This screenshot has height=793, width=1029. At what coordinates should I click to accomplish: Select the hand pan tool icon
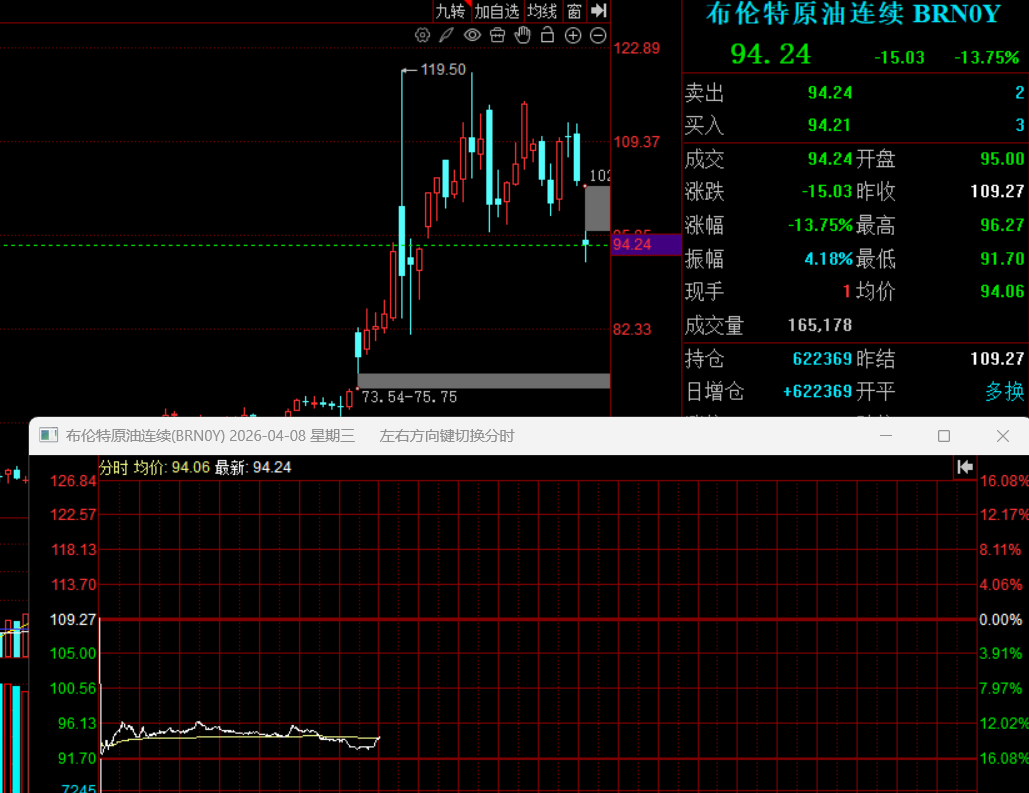pyautogui.click(x=522, y=35)
